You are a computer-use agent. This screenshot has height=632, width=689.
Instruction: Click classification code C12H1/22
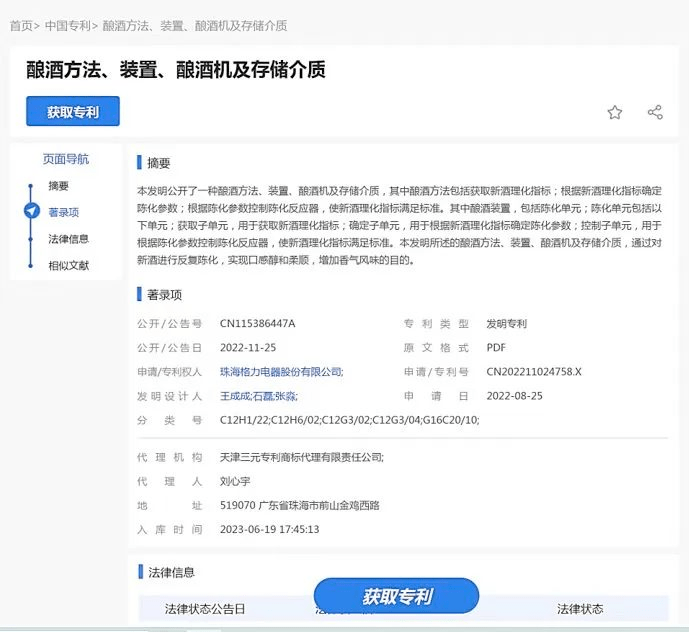[x=244, y=420]
